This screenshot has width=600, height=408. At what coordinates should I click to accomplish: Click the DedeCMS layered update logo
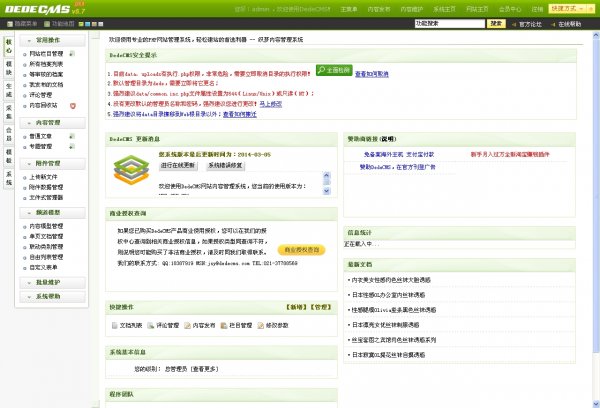click(131, 170)
